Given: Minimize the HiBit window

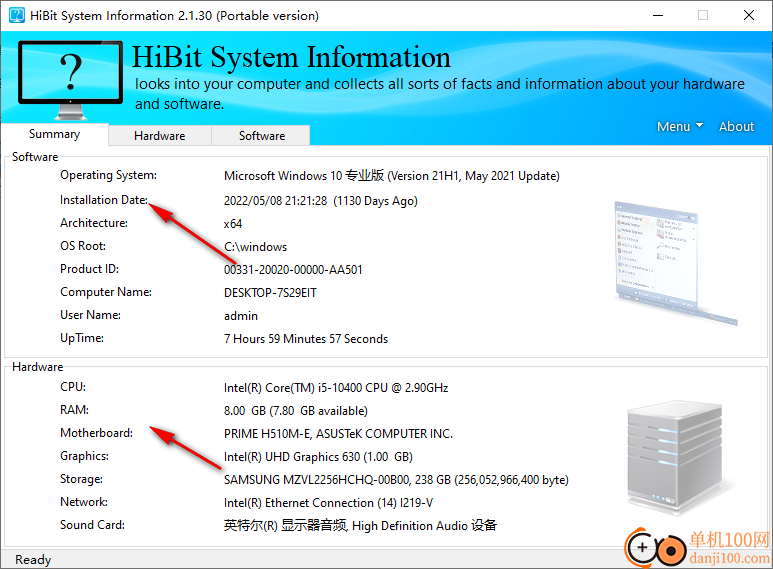Looking at the screenshot, I should pos(658,15).
